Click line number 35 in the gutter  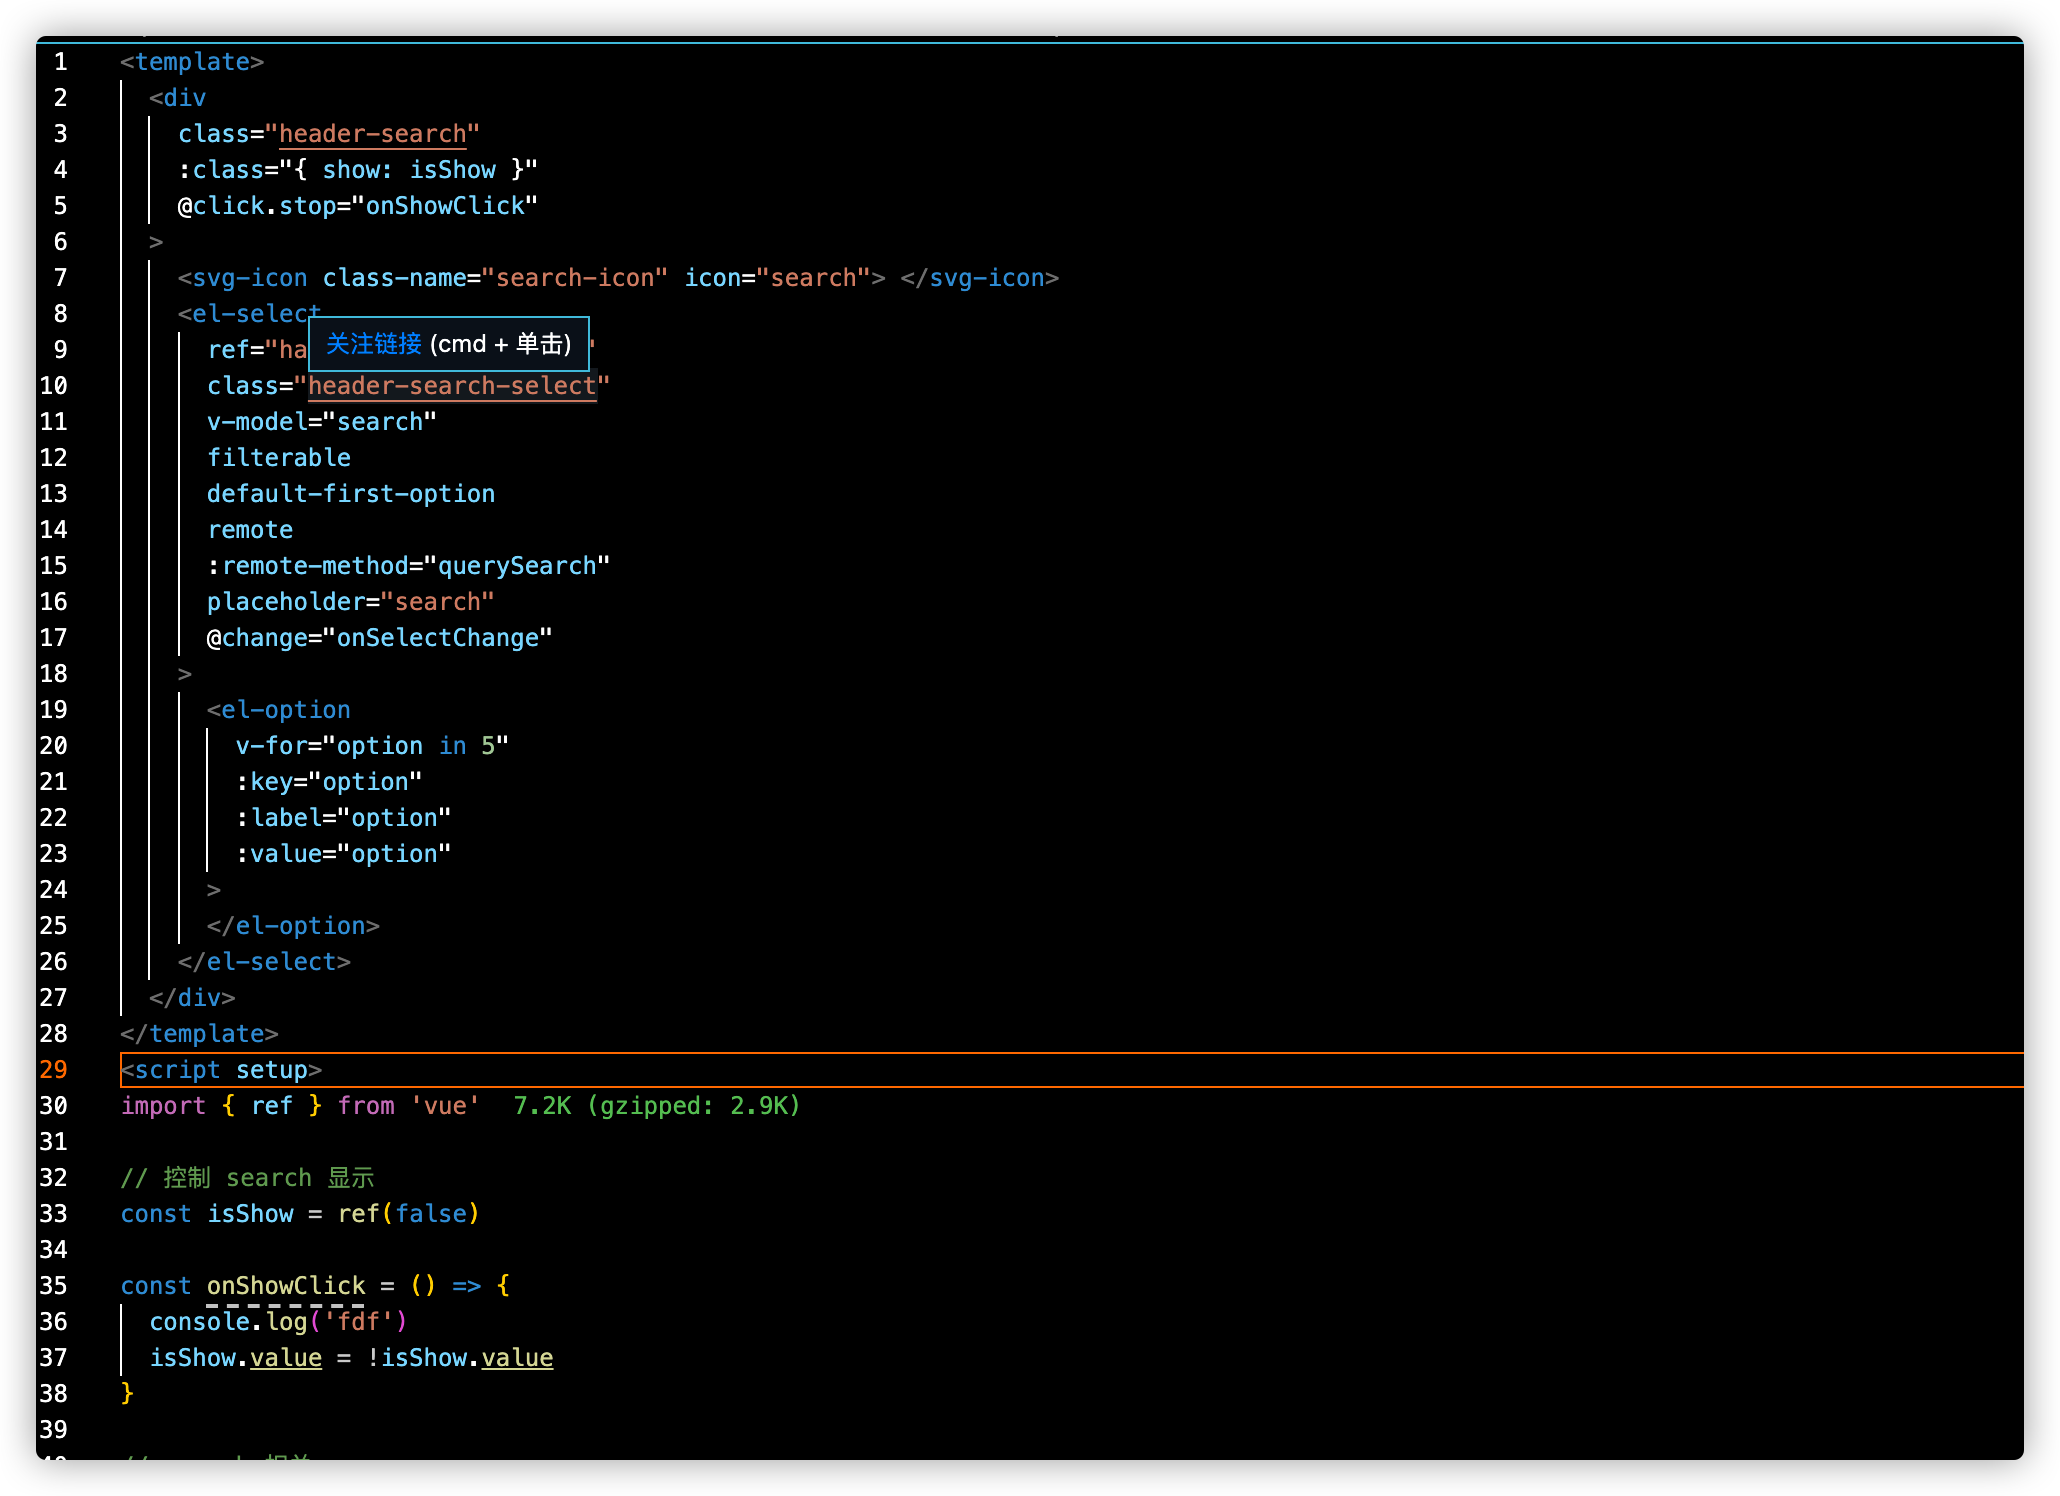(x=54, y=1285)
